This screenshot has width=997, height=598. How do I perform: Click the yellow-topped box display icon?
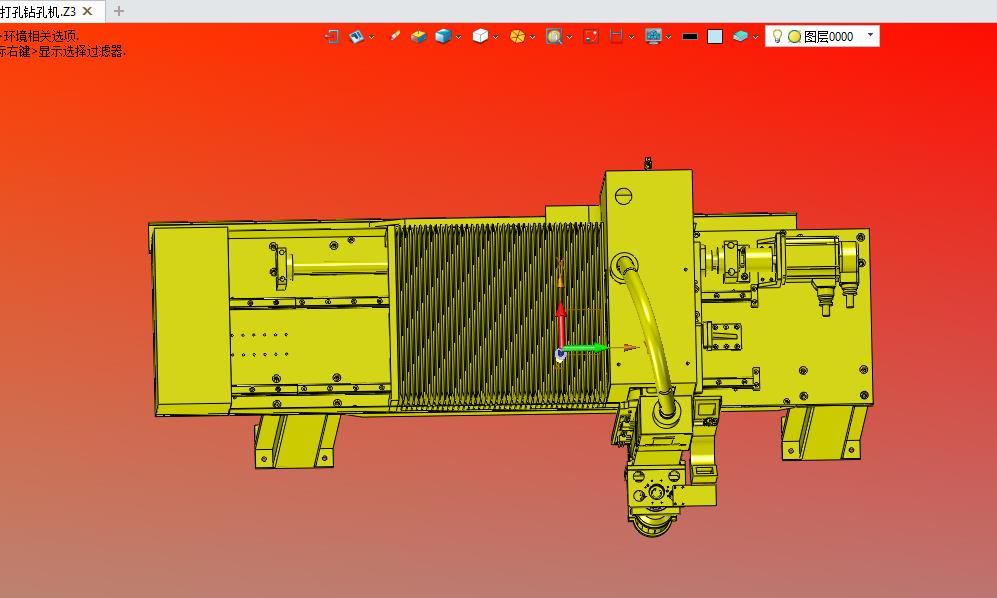[418, 36]
